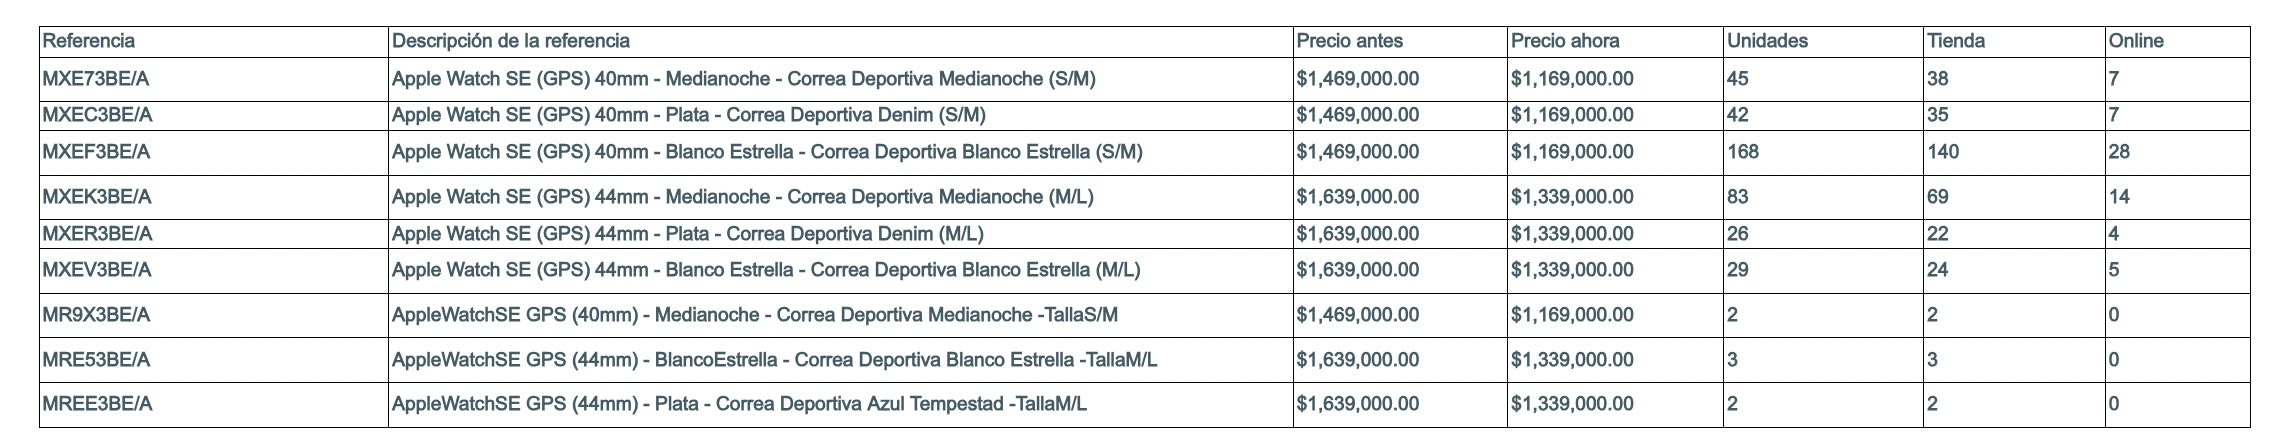Click the Precio antes column header
Screen dimensions: 2272x442
coord(1350,41)
